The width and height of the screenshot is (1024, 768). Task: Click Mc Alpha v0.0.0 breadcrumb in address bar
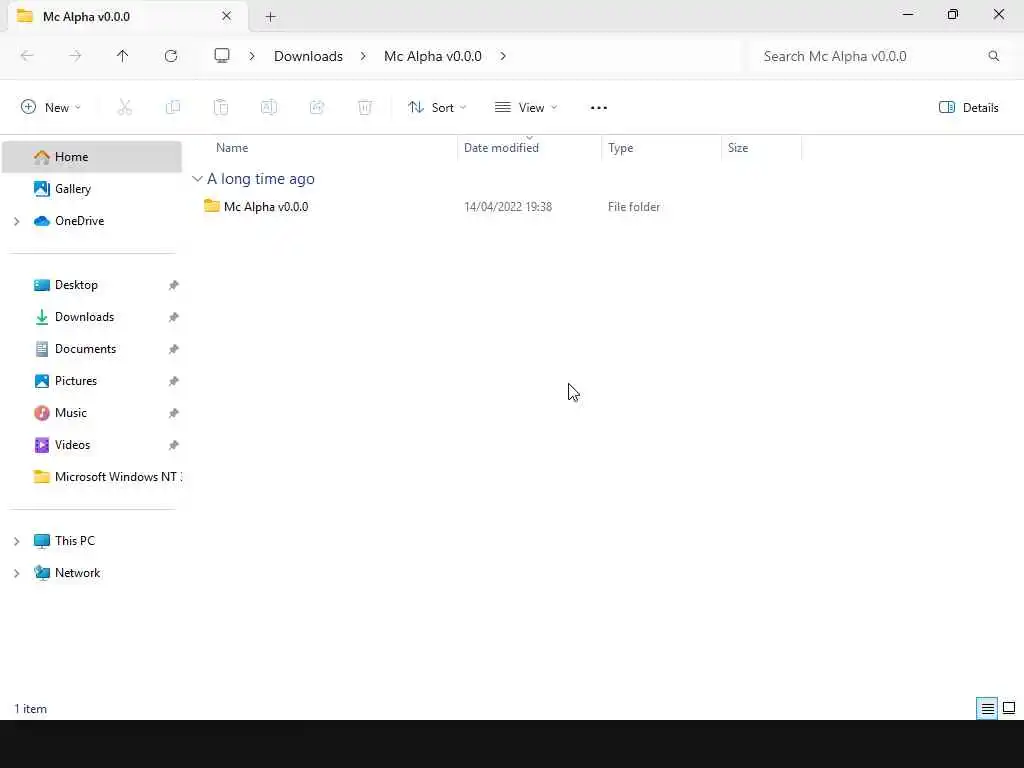click(433, 56)
